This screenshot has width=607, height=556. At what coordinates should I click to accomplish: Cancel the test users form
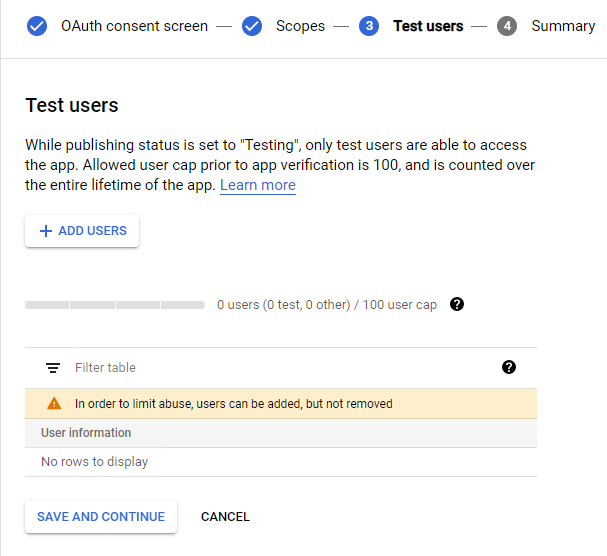(x=225, y=517)
